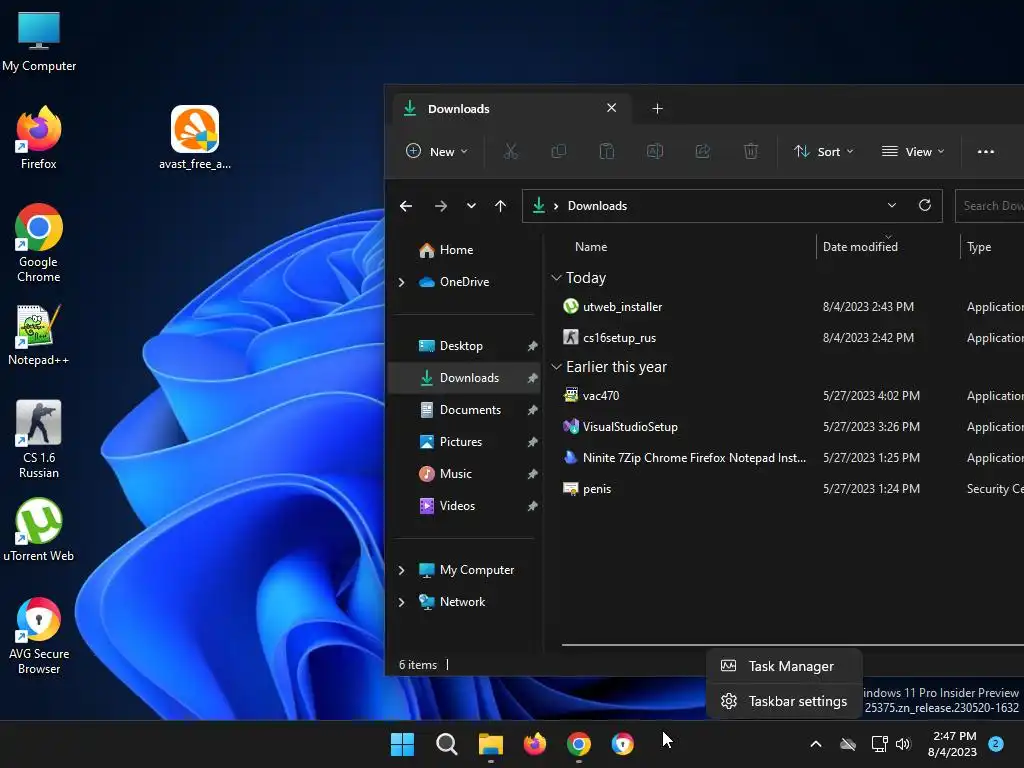Show hidden tray icons chevron
1024x768 pixels.
[816, 744]
